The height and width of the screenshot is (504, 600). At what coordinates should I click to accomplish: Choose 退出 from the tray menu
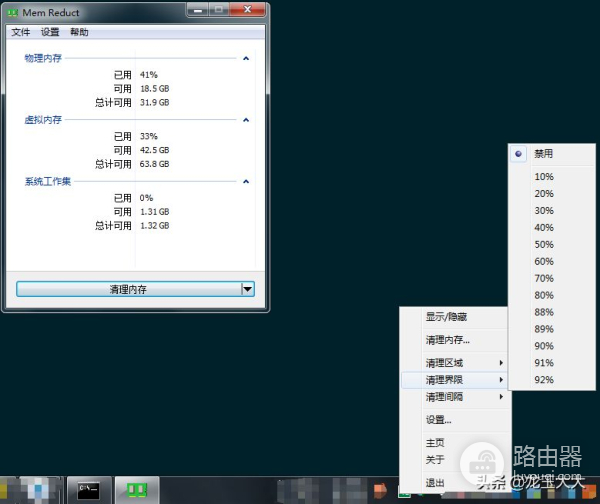435,482
